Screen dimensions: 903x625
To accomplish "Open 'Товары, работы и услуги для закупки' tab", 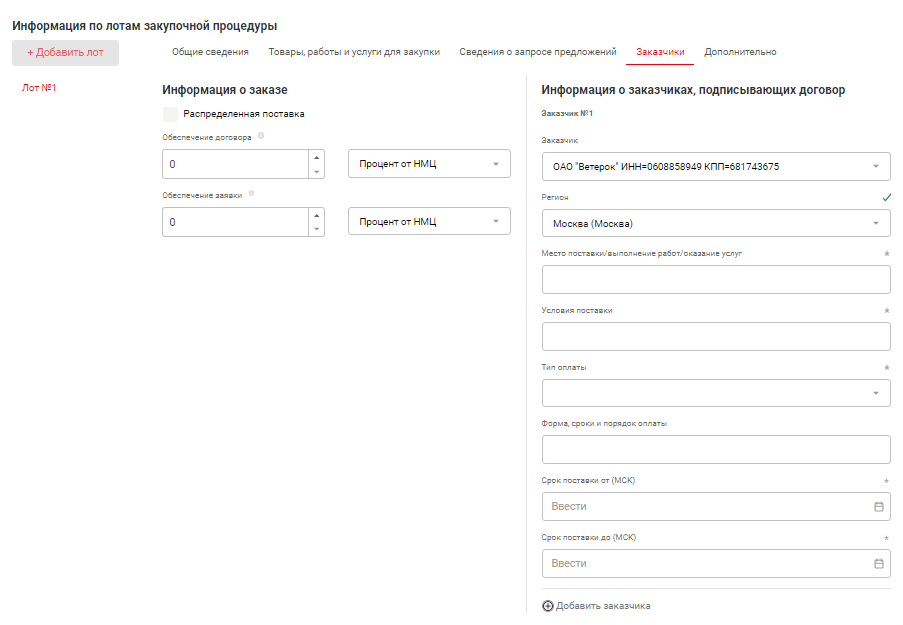I will (354, 52).
